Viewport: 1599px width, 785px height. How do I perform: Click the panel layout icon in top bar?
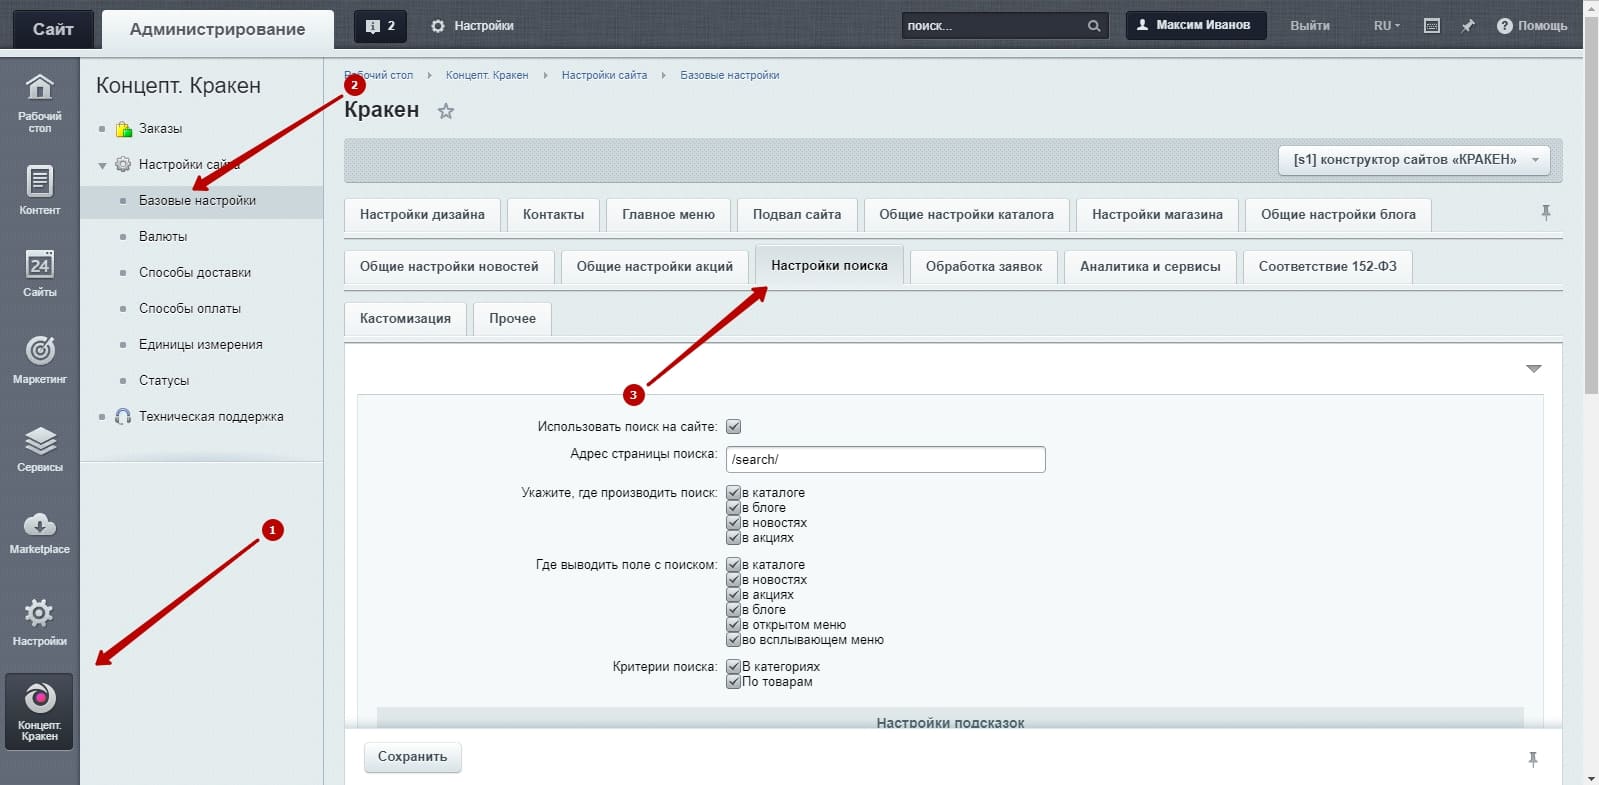pyautogui.click(x=1432, y=26)
